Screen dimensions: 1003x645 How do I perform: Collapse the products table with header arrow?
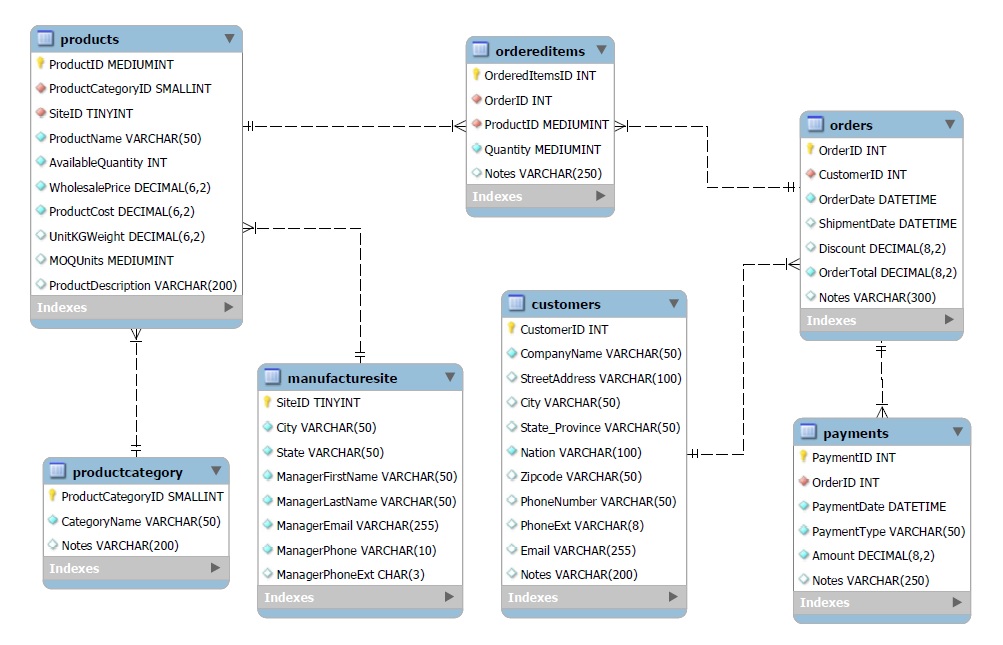229,39
